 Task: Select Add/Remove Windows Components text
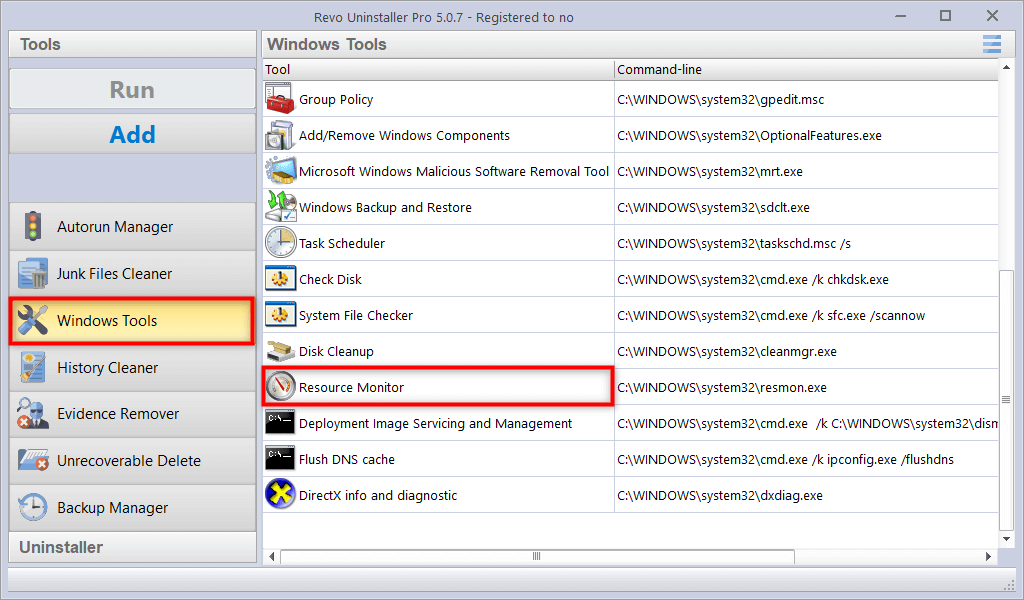pyautogui.click(x=404, y=135)
